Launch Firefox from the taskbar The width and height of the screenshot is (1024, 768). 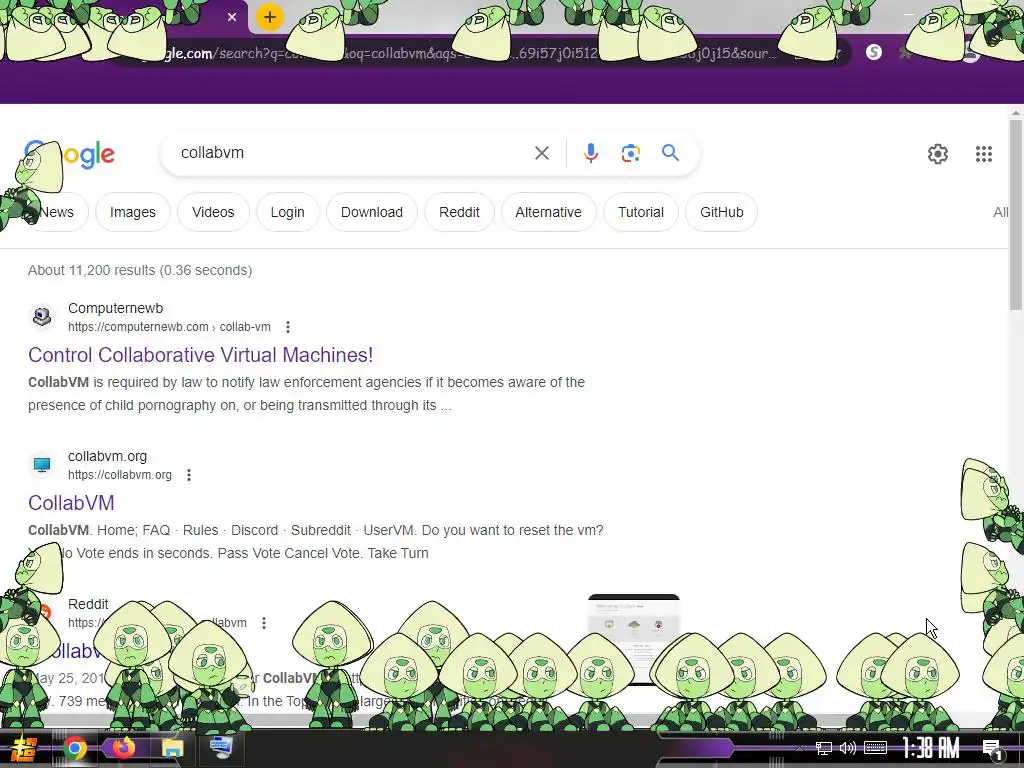point(123,748)
